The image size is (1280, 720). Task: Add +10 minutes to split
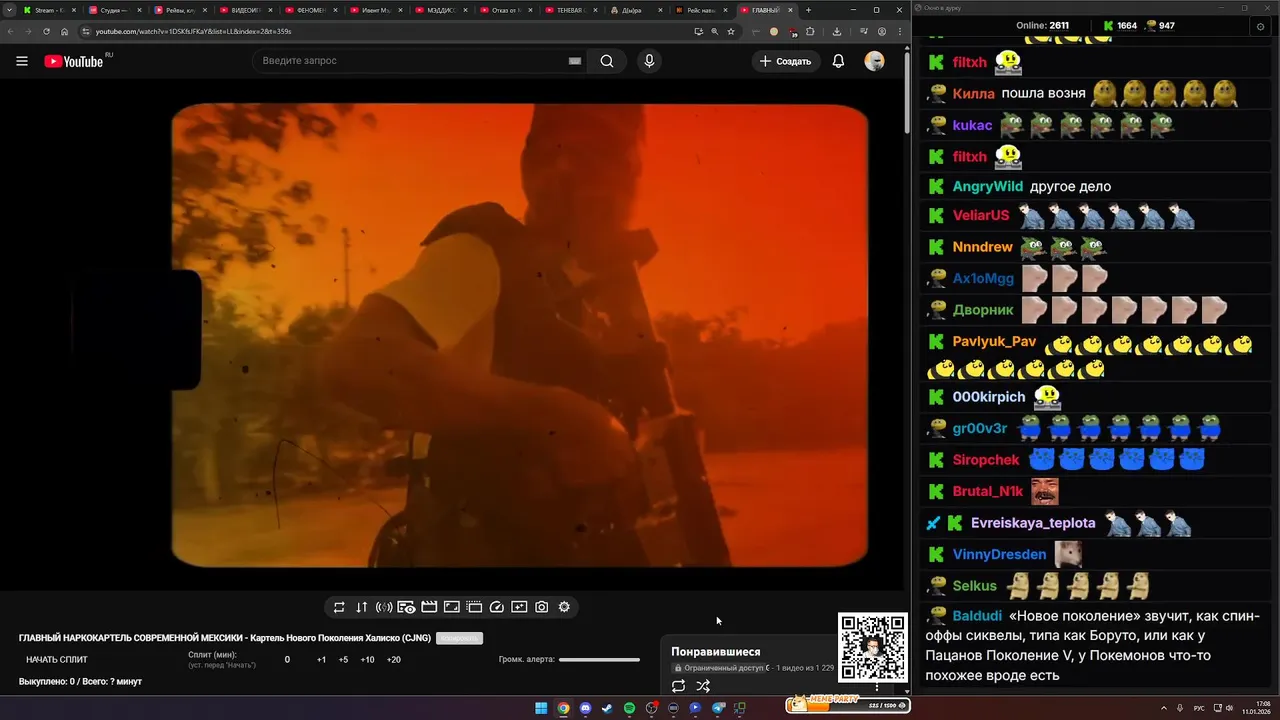(x=367, y=660)
